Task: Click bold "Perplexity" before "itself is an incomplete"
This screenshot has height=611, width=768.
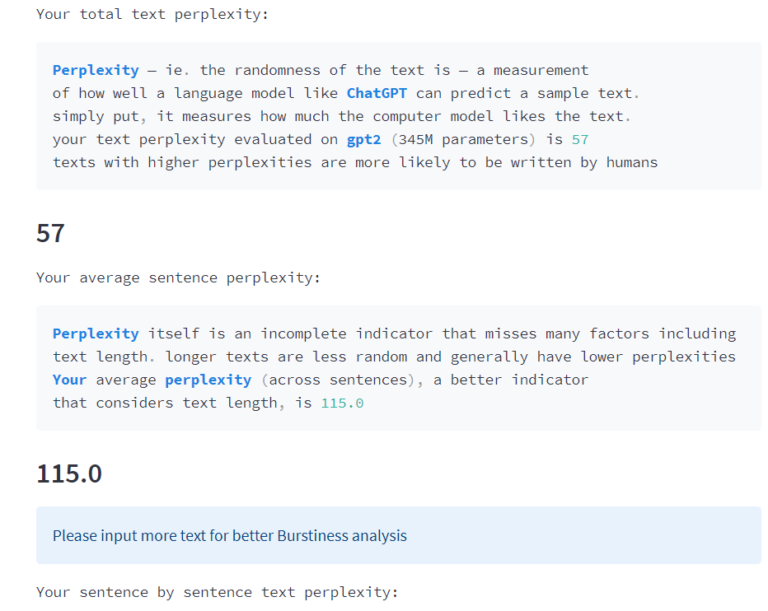Action: pyautogui.click(x=95, y=333)
